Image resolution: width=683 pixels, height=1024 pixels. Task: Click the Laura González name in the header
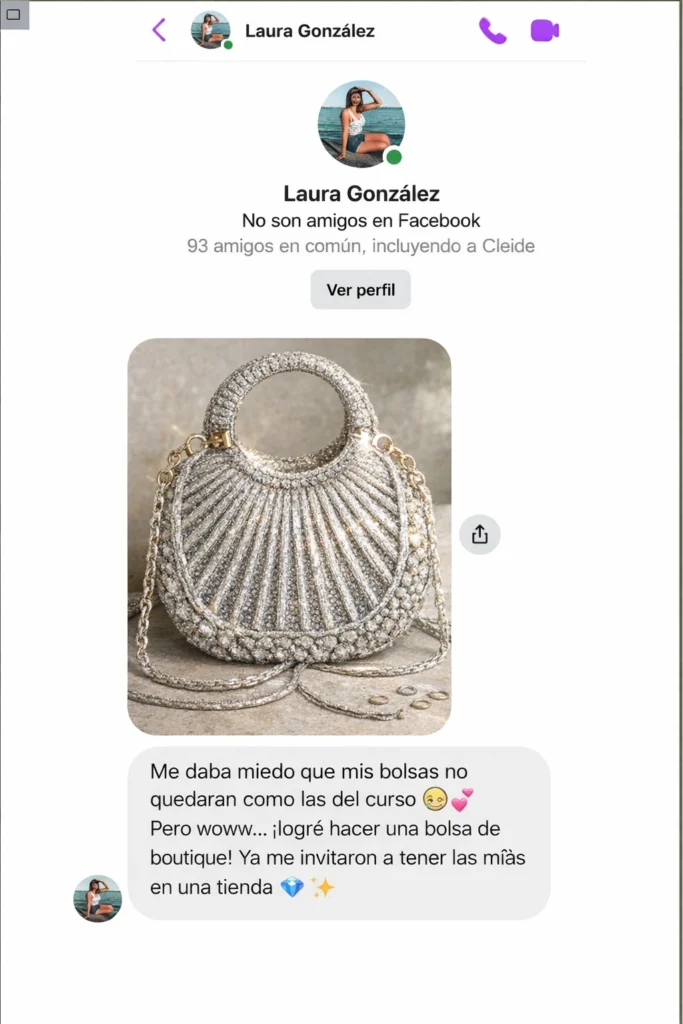pyautogui.click(x=310, y=31)
